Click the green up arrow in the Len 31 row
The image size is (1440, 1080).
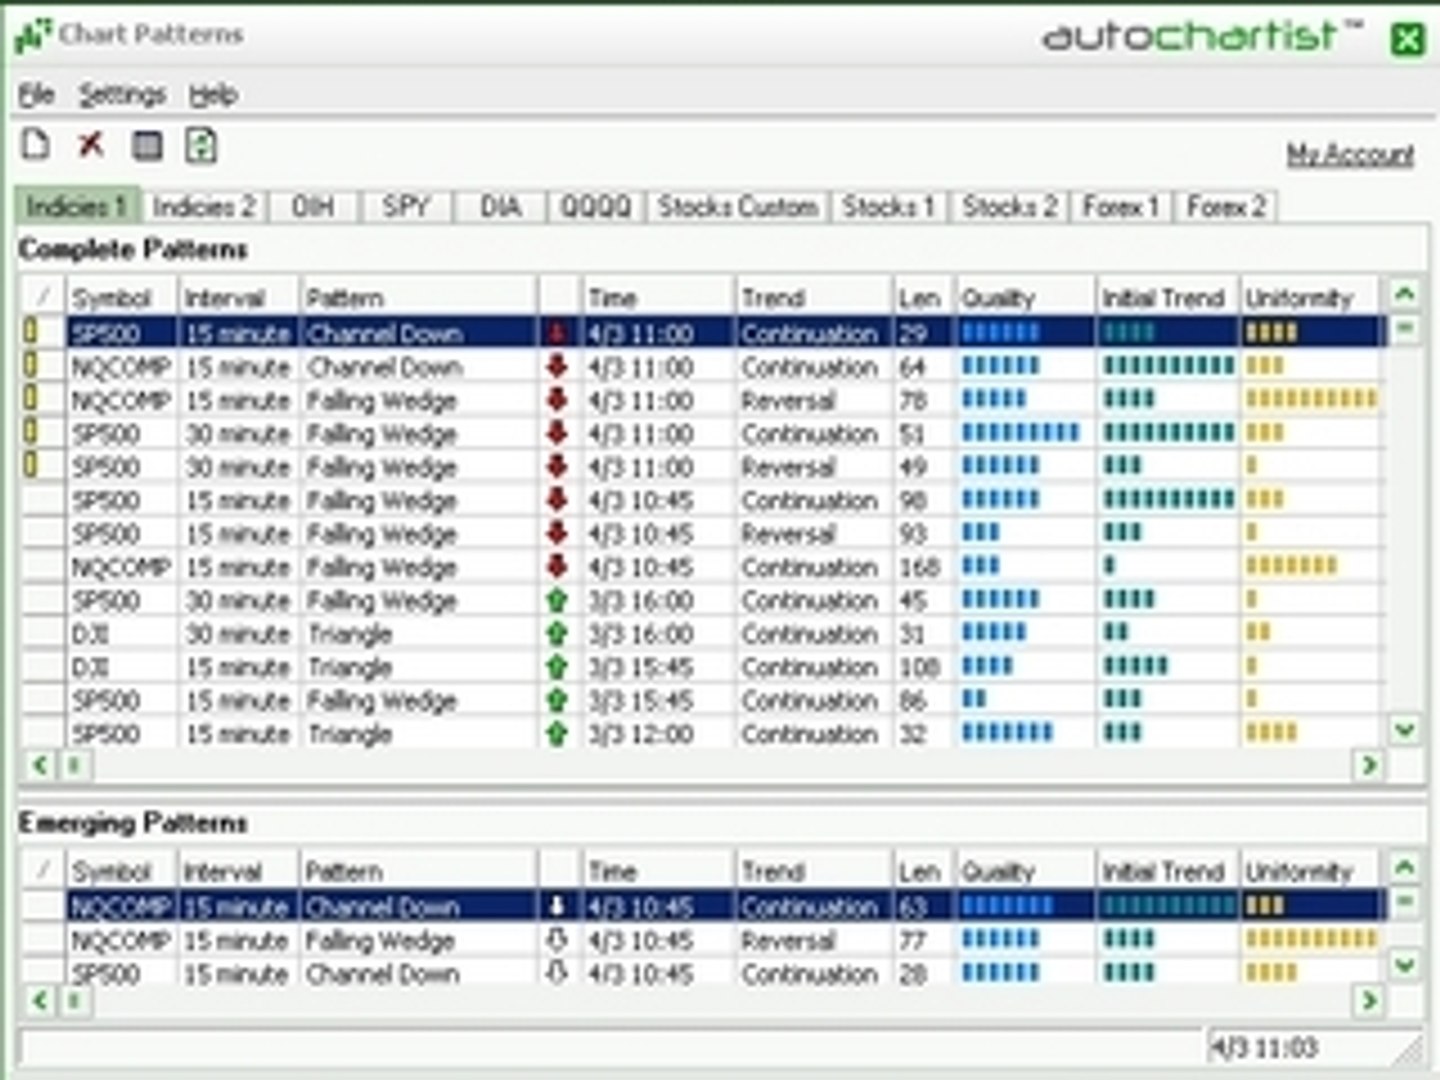pos(557,633)
